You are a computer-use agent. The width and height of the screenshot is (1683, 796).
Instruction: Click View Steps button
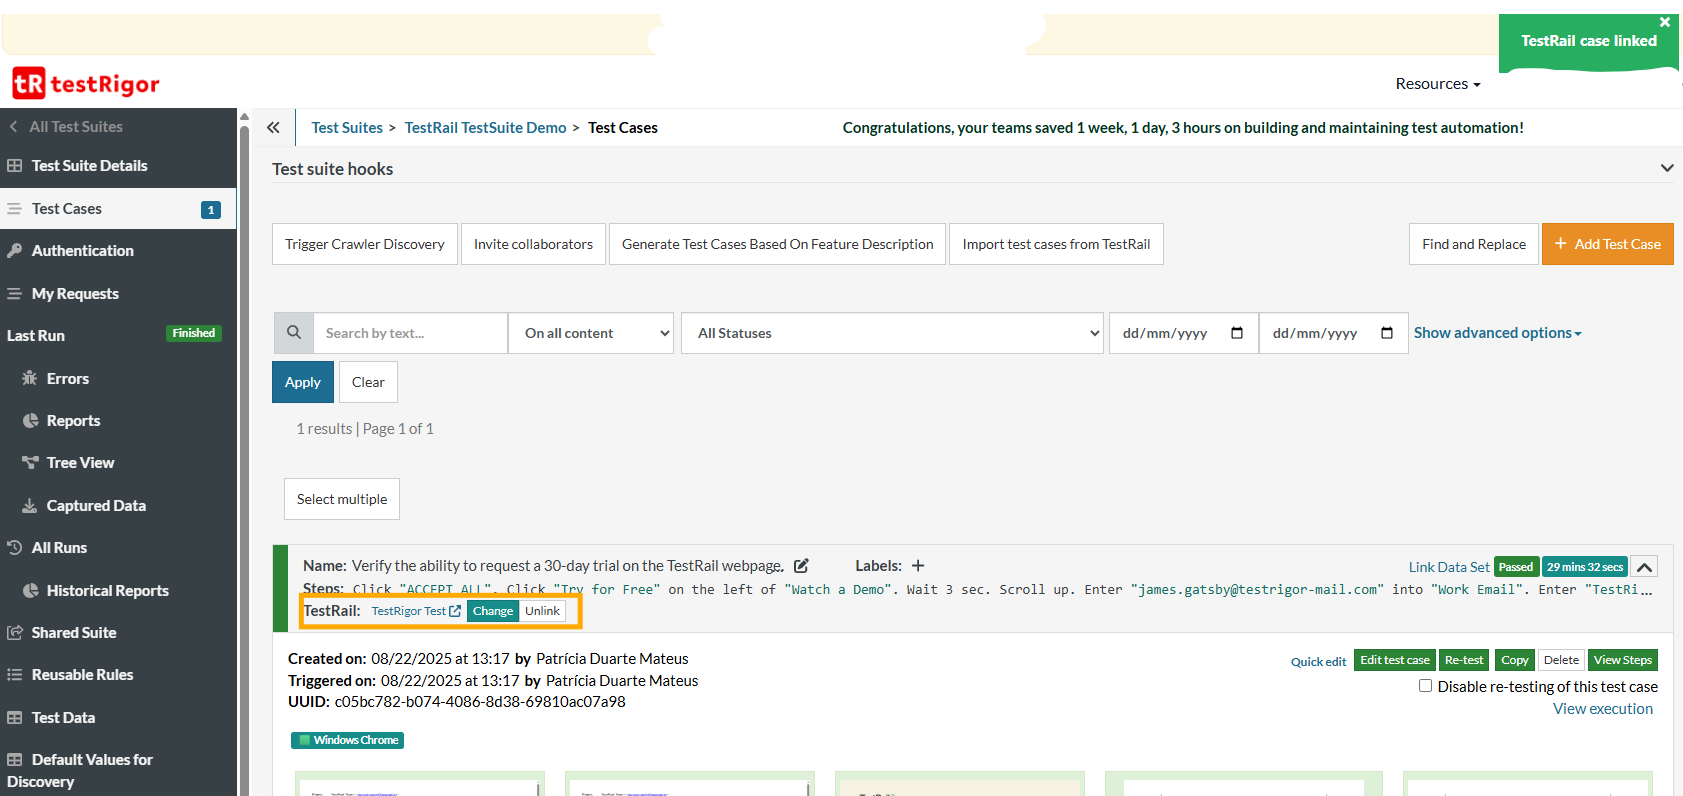pyautogui.click(x=1623, y=660)
